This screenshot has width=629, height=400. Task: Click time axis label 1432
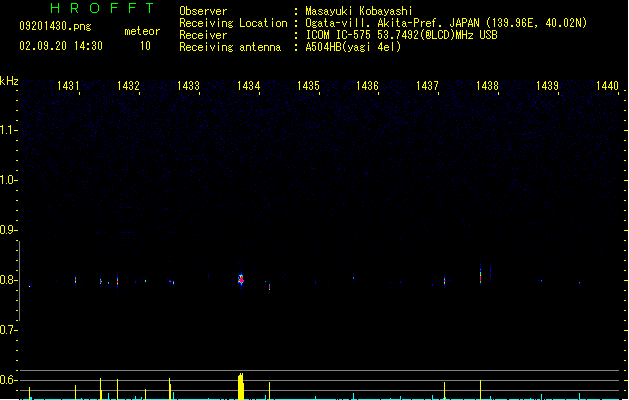click(128, 86)
